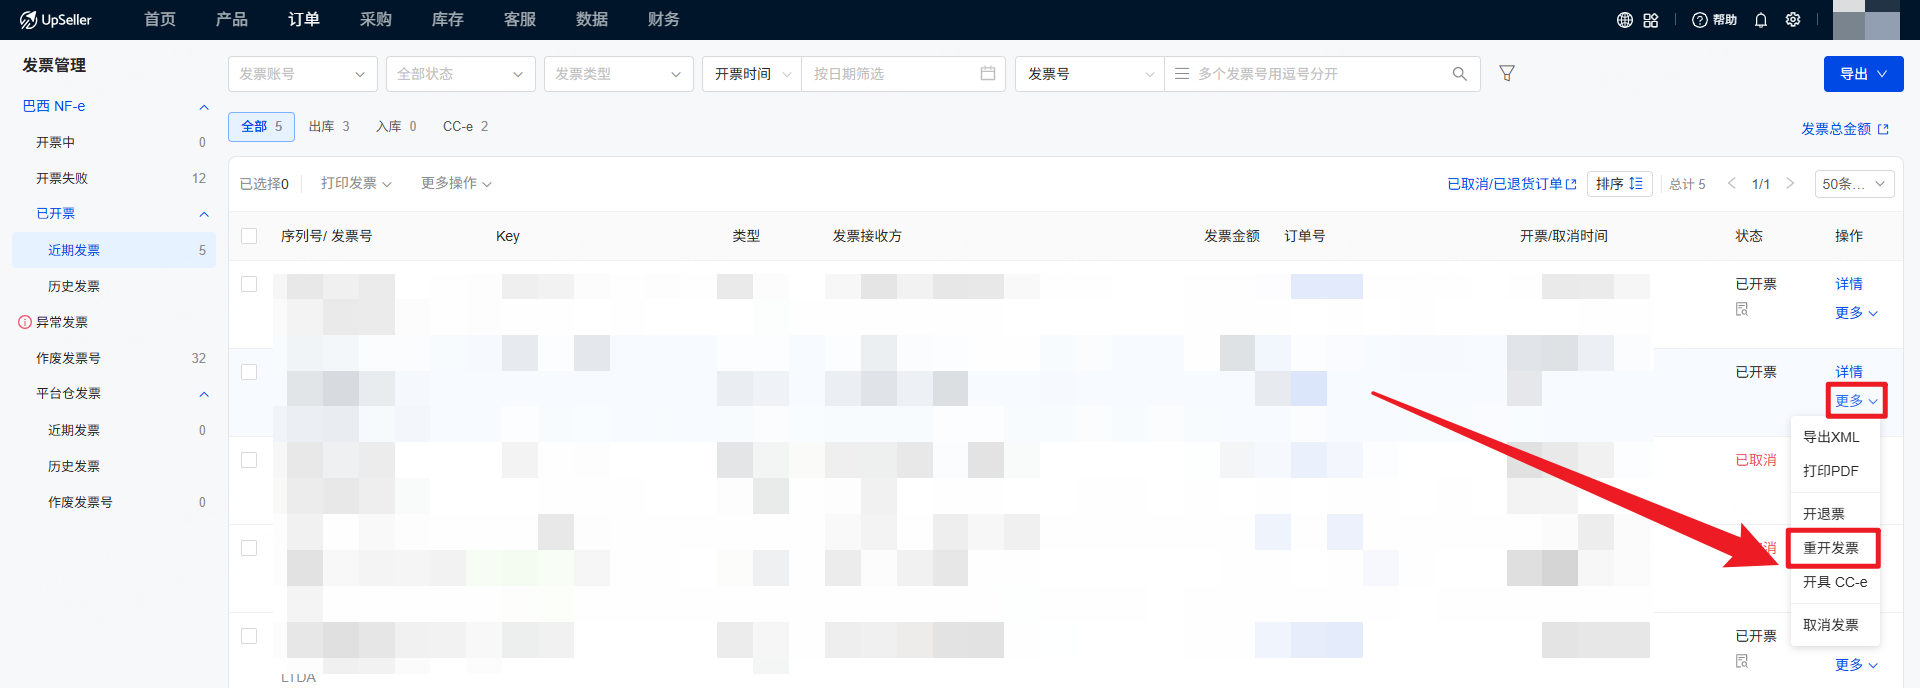Image resolution: width=1920 pixels, height=688 pixels.
Task: Click the calendar icon in date filter
Action: 987,74
